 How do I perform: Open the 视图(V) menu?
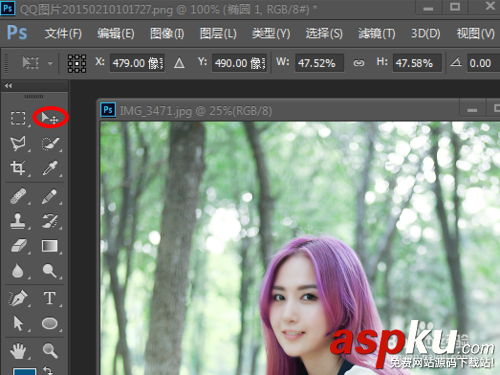tap(476, 34)
